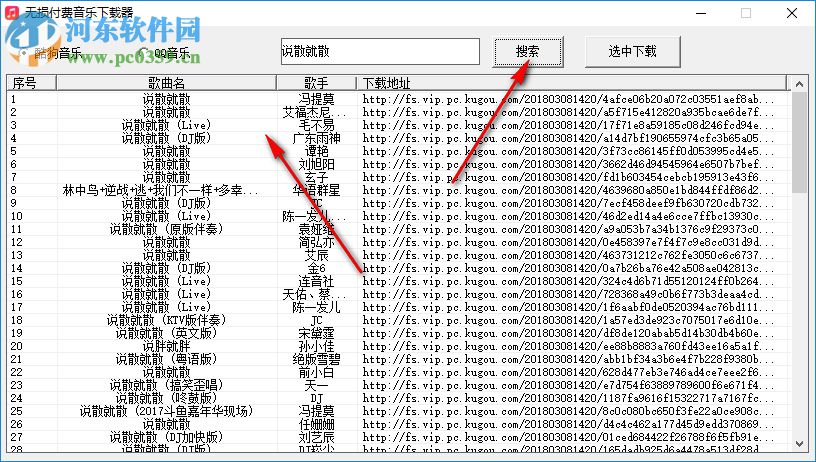The height and width of the screenshot is (462, 816).
Task: Maximize the downloader window
Action: (746, 13)
